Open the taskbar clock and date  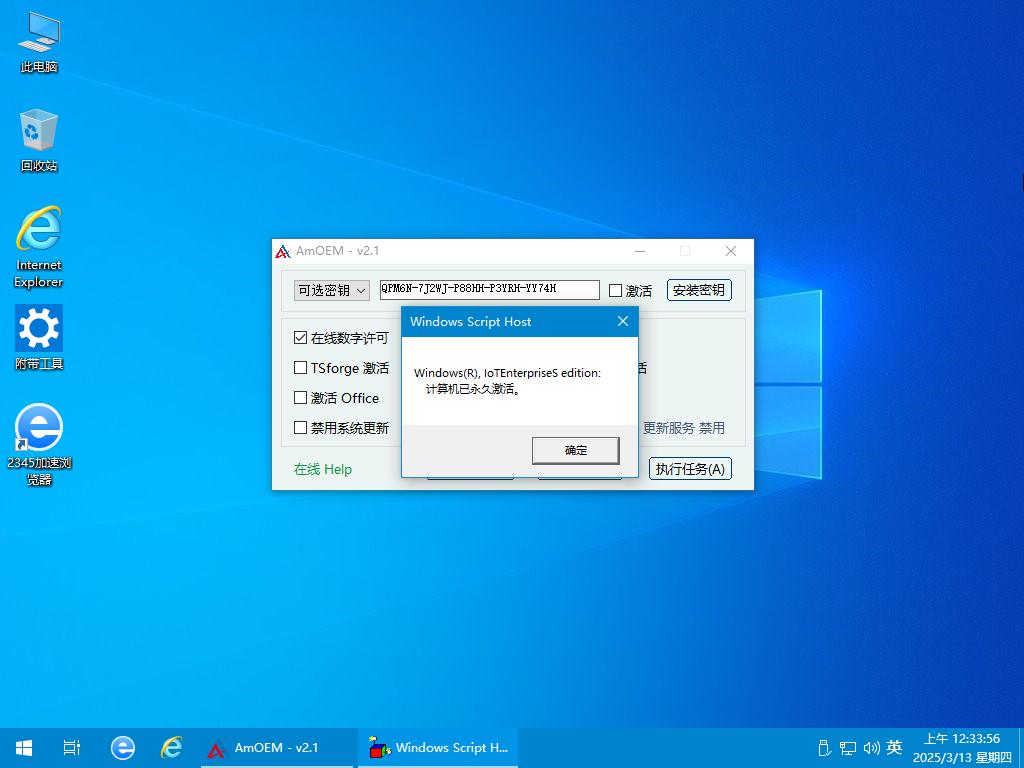coord(961,748)
